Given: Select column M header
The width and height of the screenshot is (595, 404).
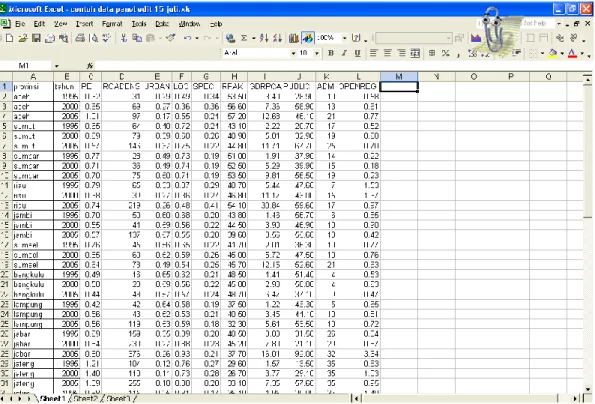Looking at the screenshot, I should click(399, 77).
